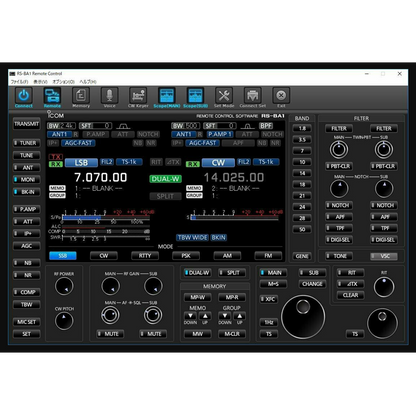Viewport: 416px width, 416px height.
Task: Toggle the BK-IN switch
Action: 26,192
